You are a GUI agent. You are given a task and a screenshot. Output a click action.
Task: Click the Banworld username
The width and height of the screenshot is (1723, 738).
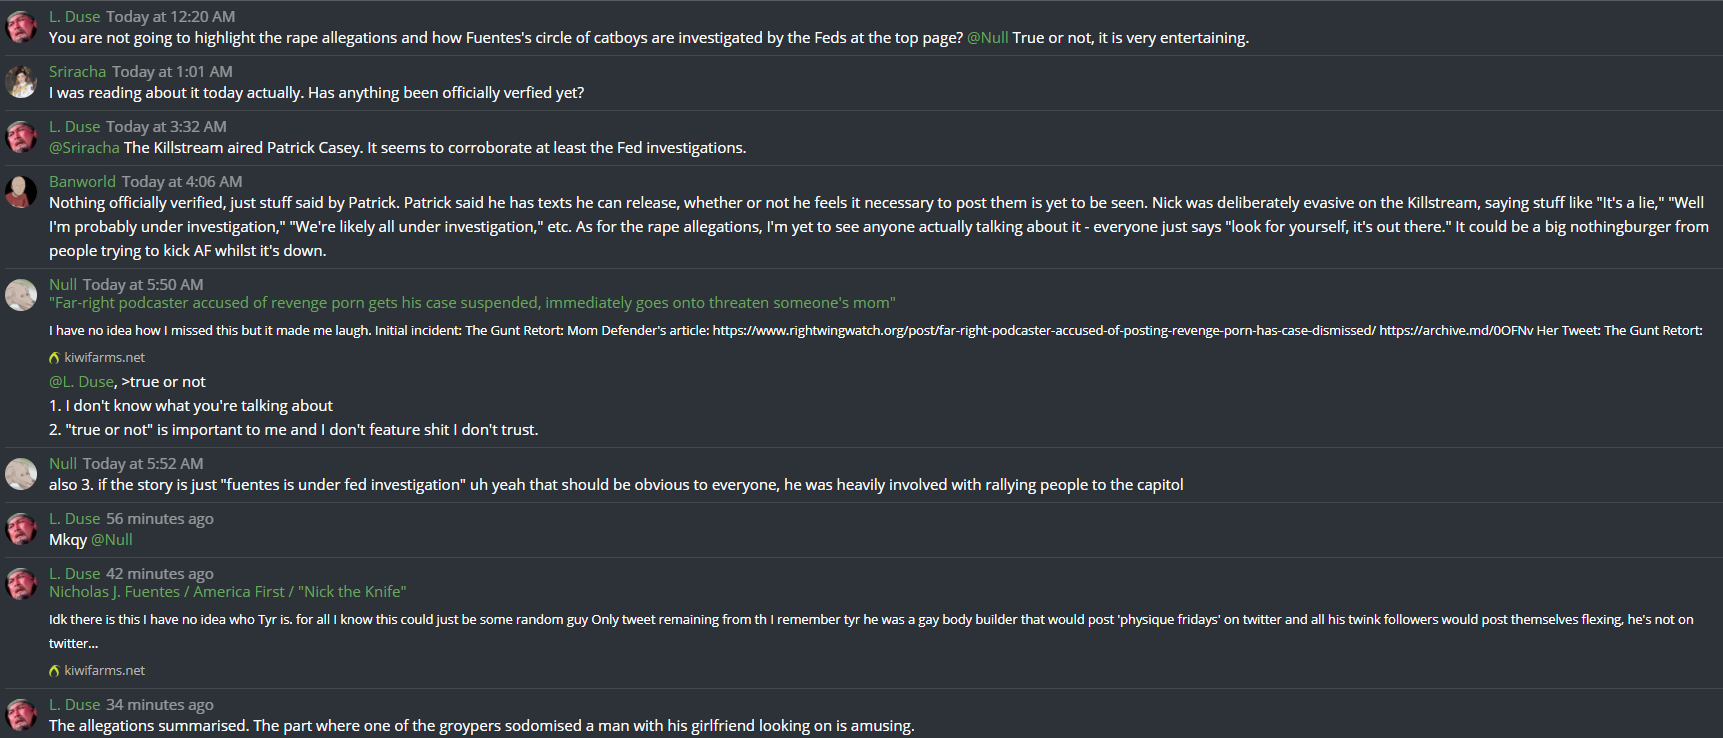pos(82,182)
